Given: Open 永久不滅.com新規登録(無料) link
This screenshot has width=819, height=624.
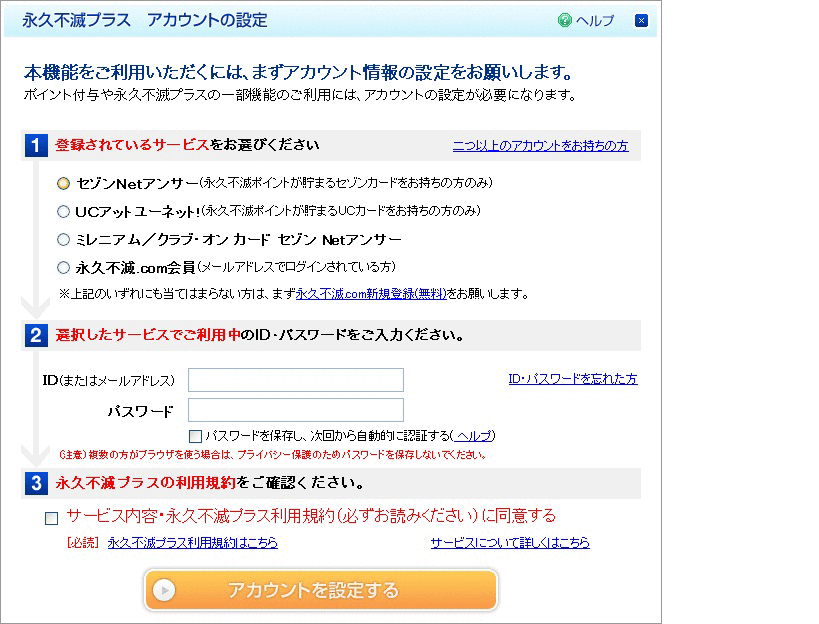Looking at the screenshot, I should pyautogui.click(x=371, y=294).
